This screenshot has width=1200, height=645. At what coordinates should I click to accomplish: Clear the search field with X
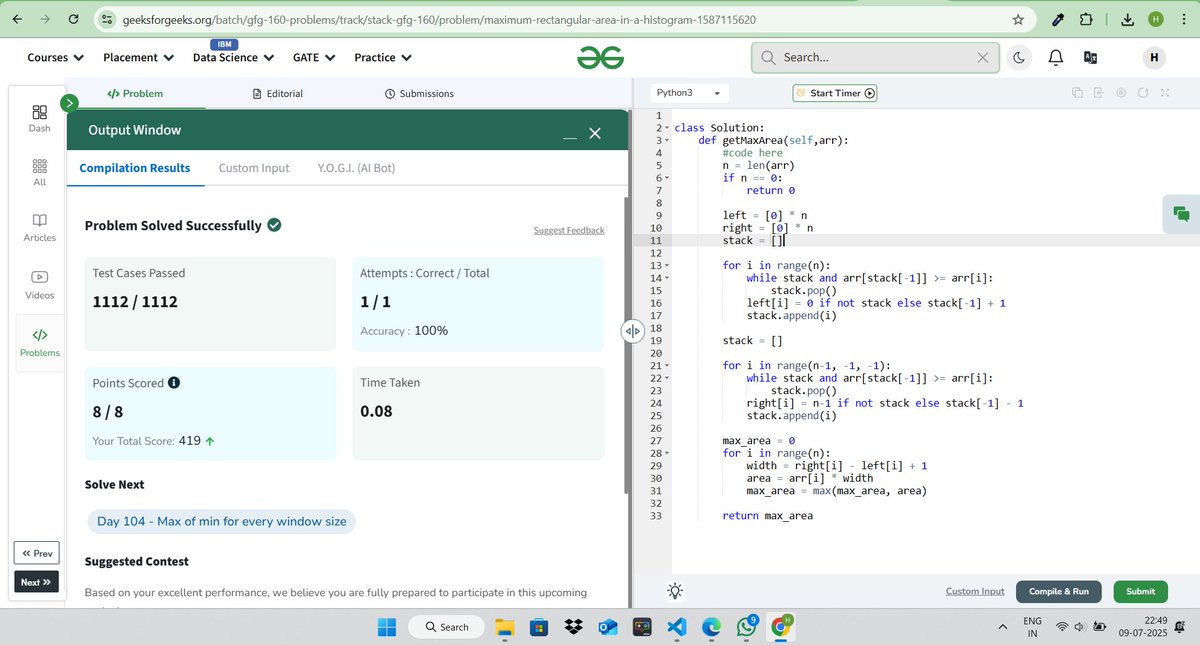click(x=982, y=58)
